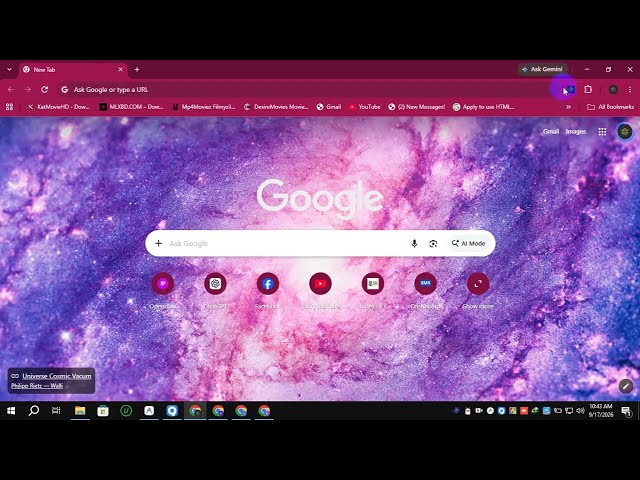Open Philipp Rietz — Walli credit link
The image size is (640, 480).
37,386
